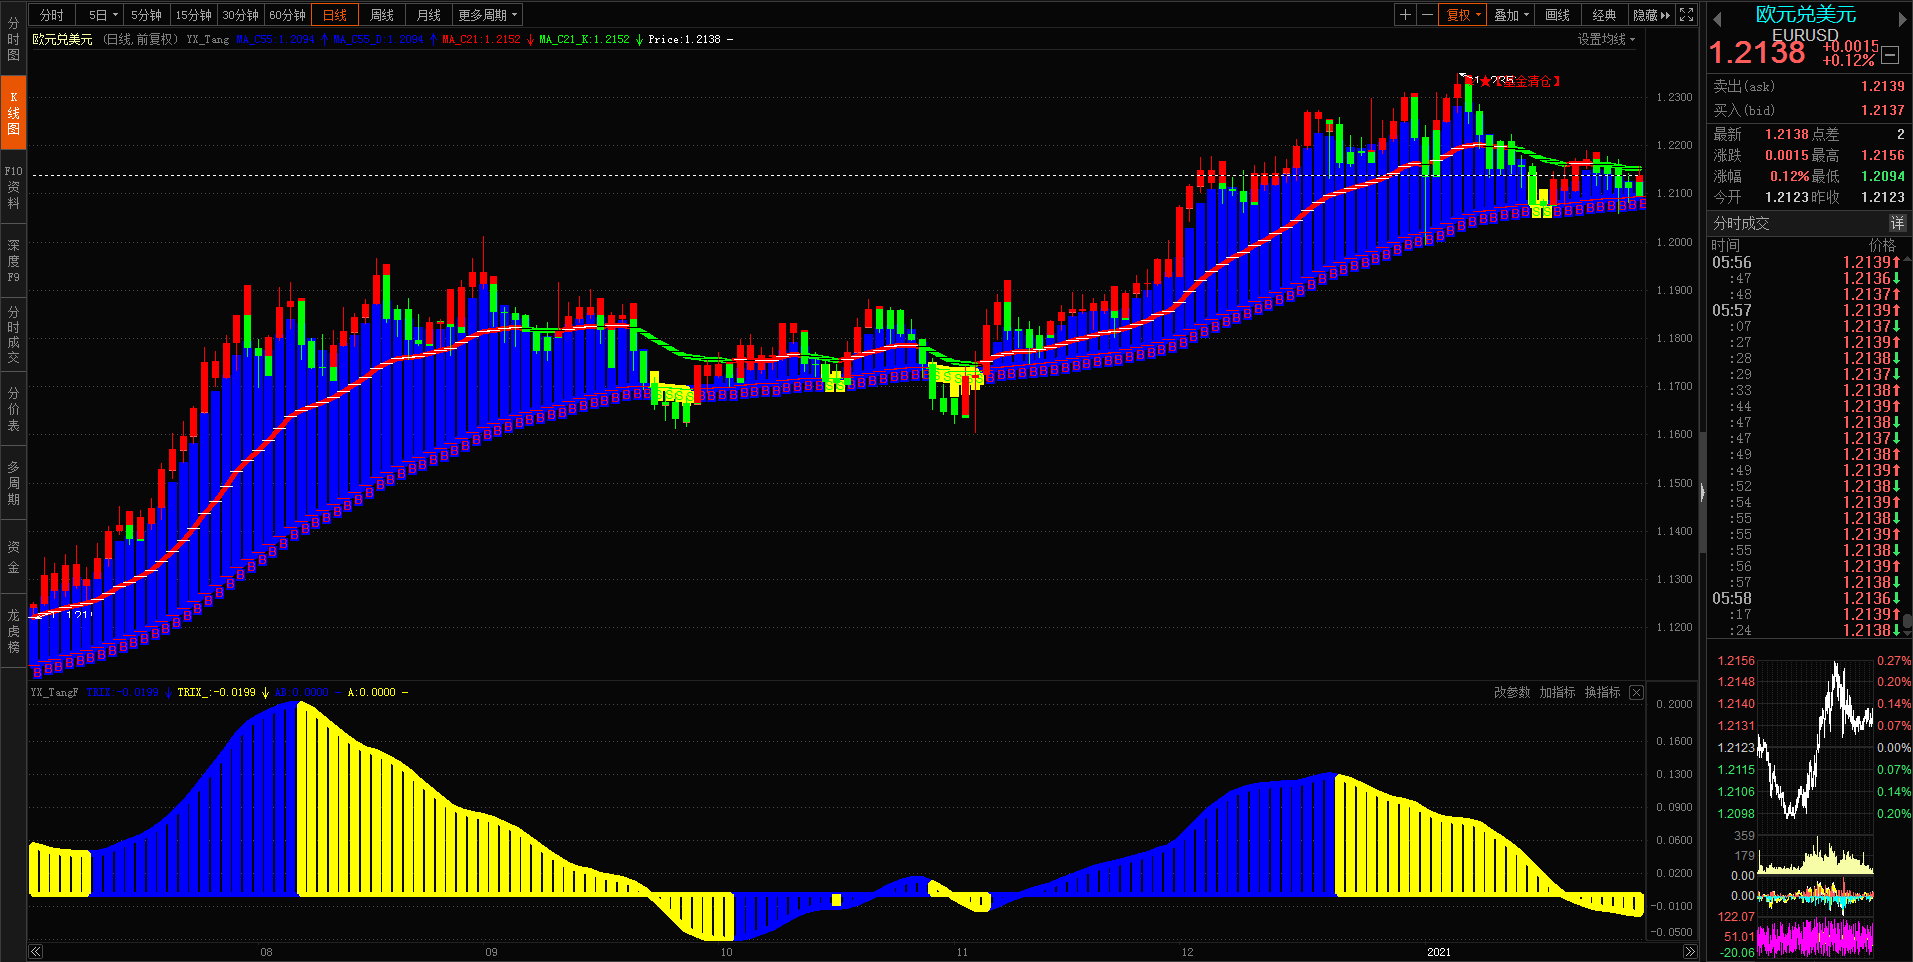Screen dimensions: 1913x962
Task: Click the zoom out minus icon
Action: coord(1427,15)
